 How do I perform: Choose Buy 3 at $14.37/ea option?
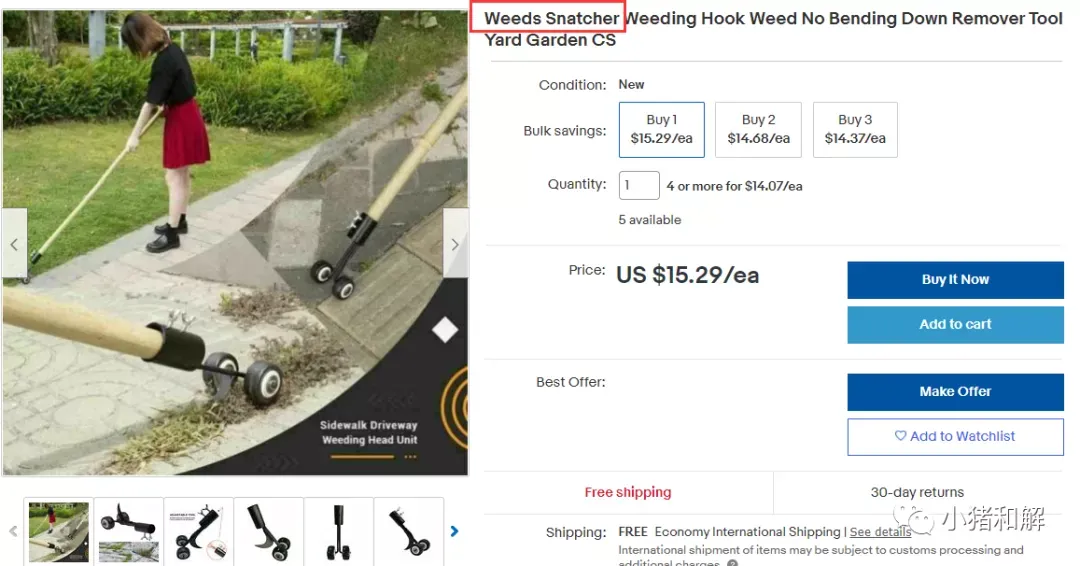click(x=855, y=129)
